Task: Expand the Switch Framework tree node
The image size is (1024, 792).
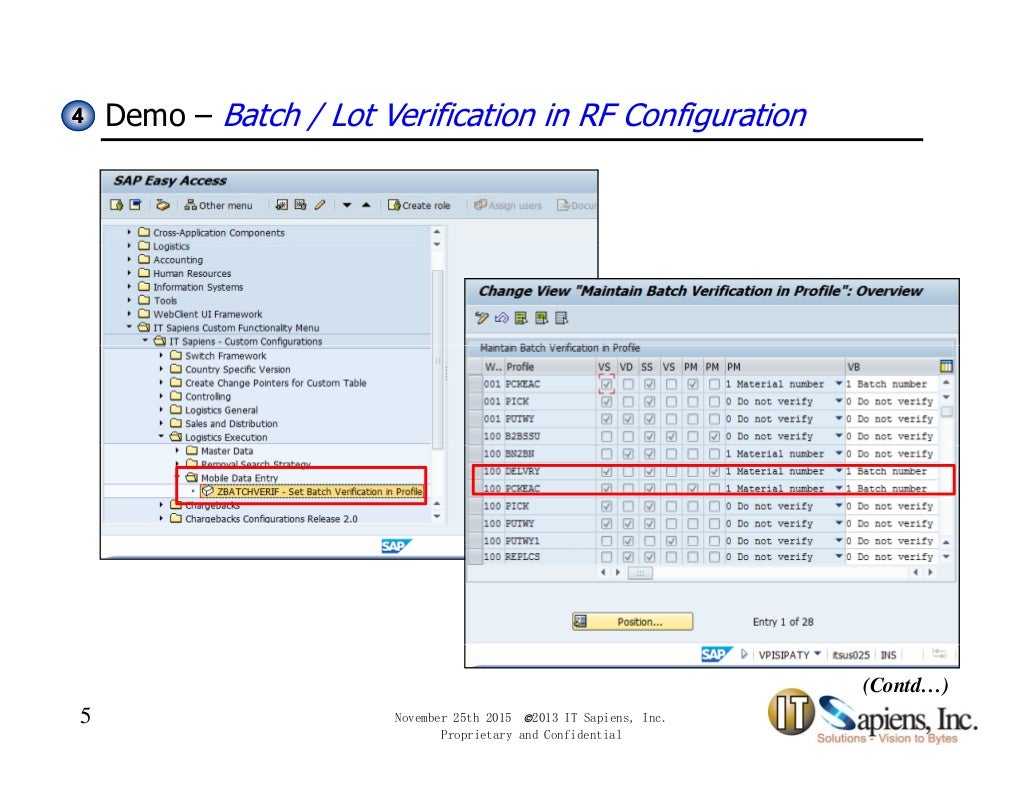Action: pyautogui.click(x=161, y=355)
